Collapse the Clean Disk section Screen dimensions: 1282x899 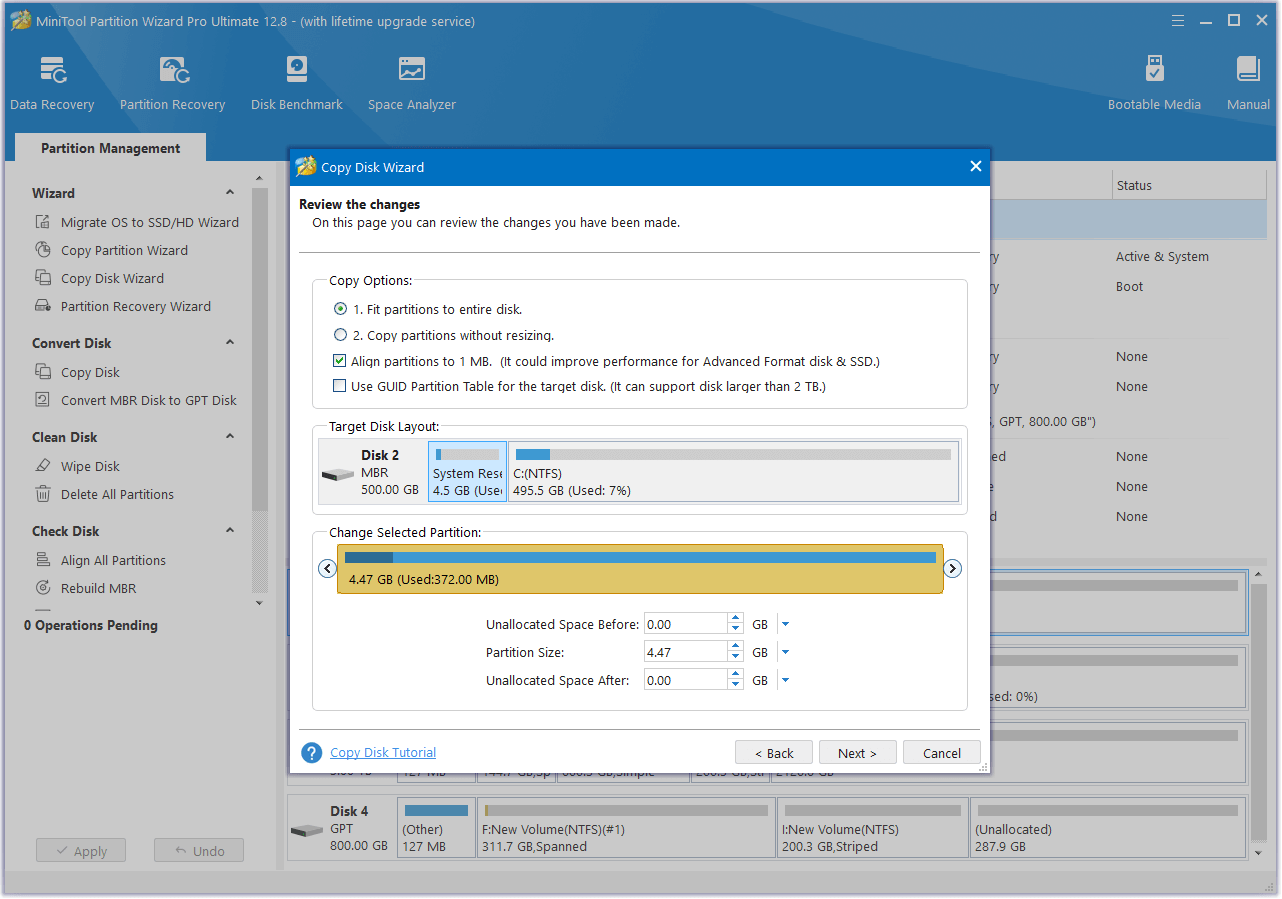pos(230,437)
